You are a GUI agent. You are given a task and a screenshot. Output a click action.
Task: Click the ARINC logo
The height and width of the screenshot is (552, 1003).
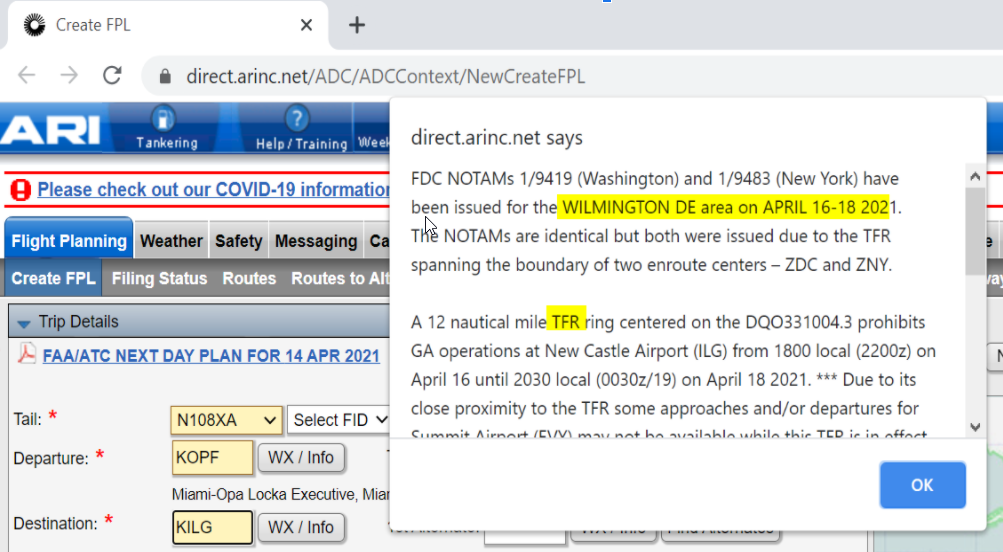[51, 130]
